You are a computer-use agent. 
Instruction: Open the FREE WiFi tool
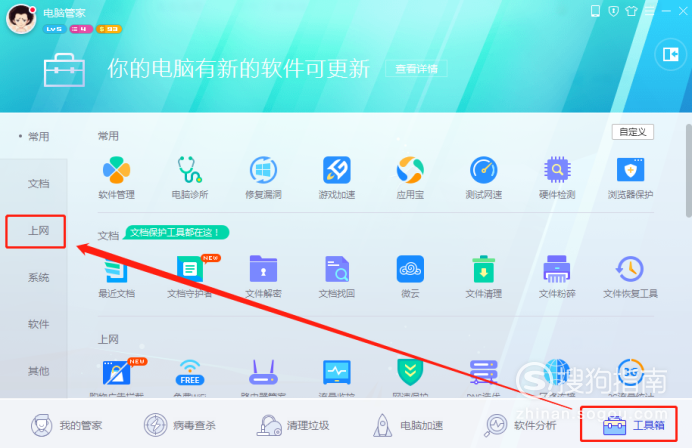point(190,374)
